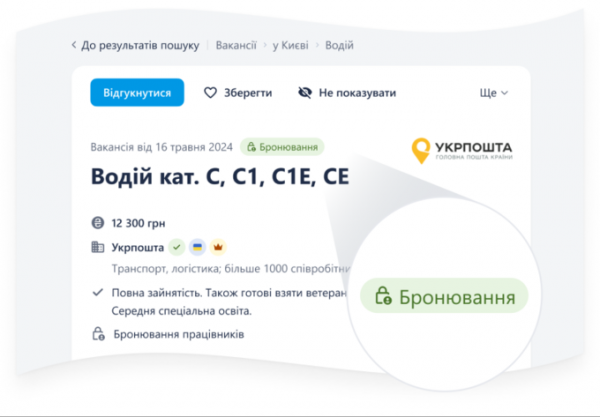Hide vacancy via crossed-eye icon
600x417 pixels.
click(305, 93)
